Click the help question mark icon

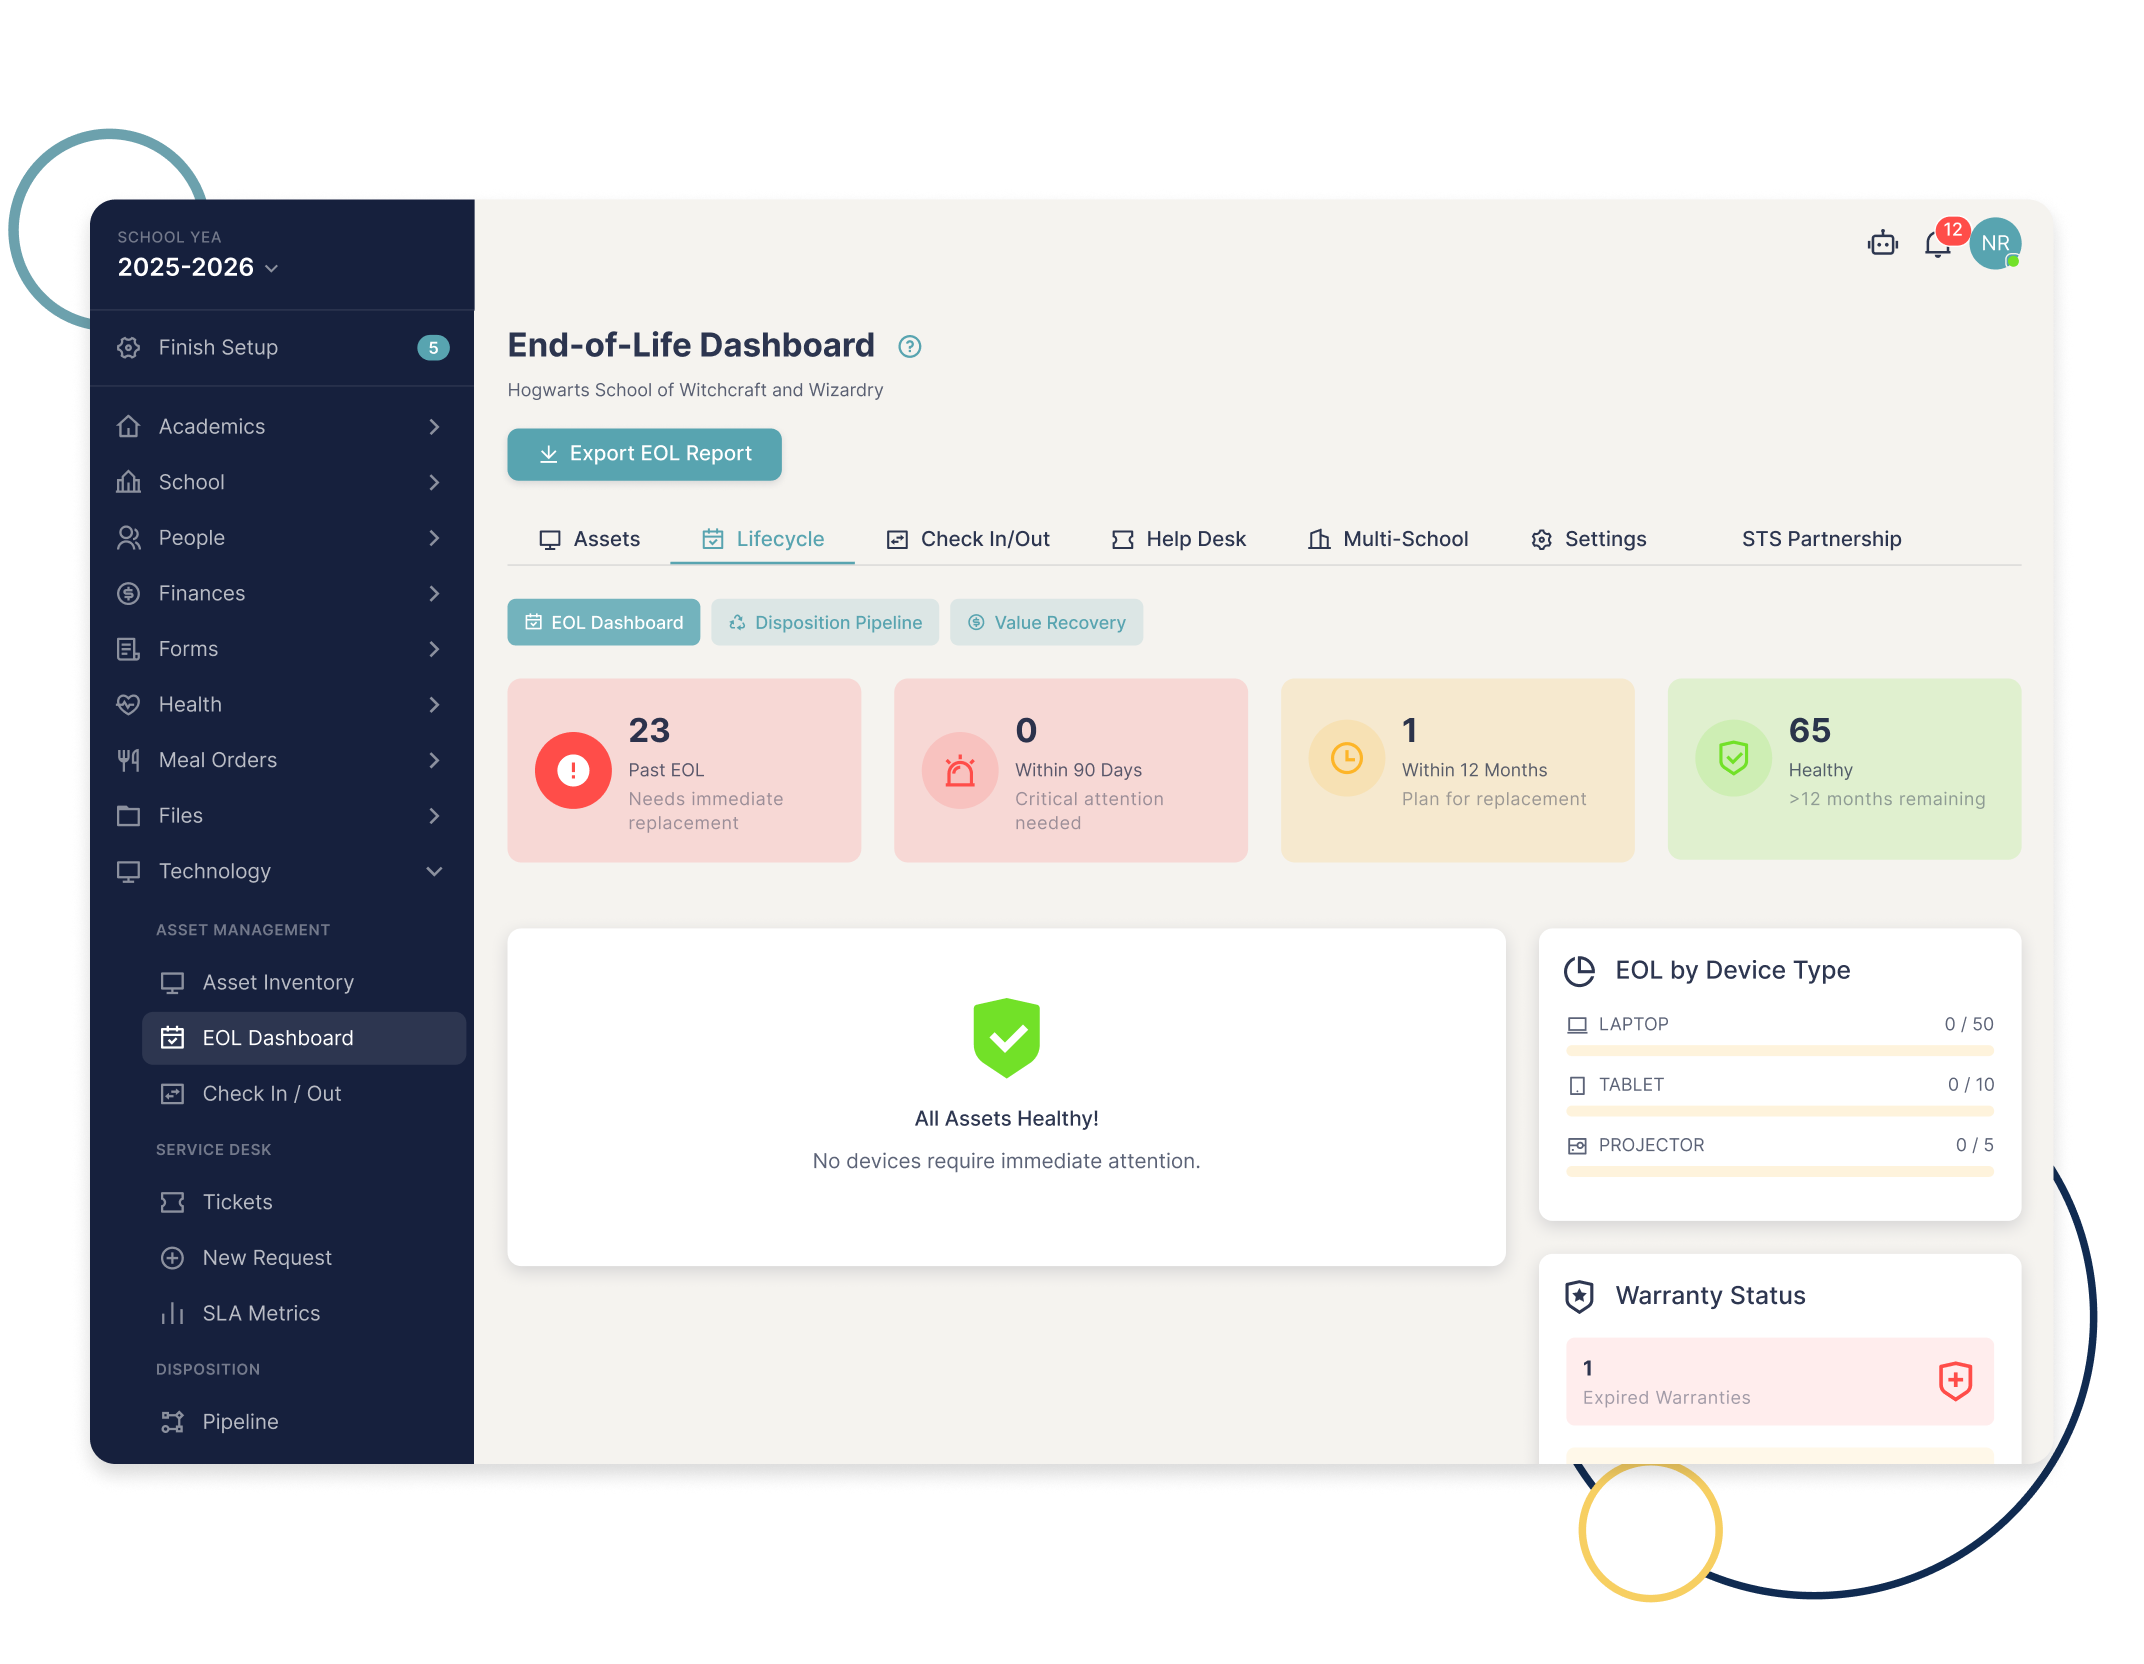tap(909, 346)
